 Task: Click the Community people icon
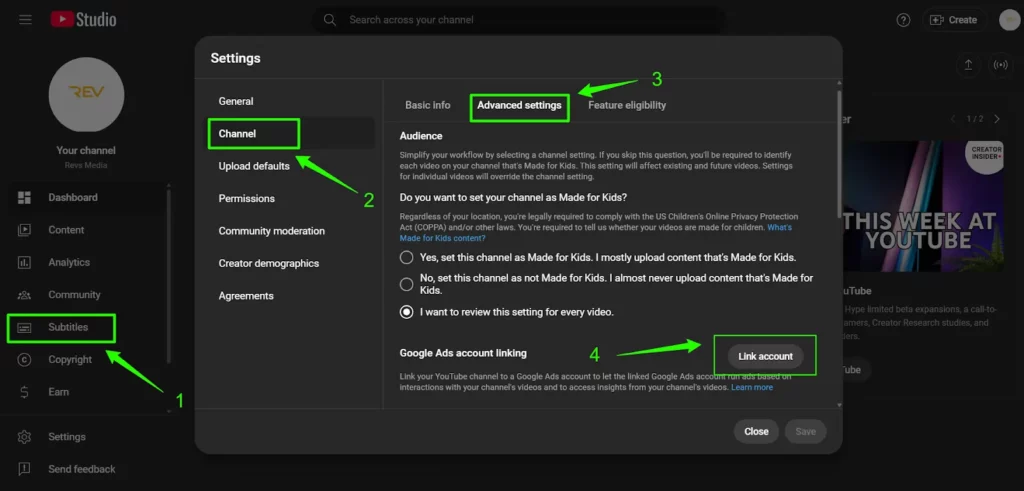coord(24,295)
